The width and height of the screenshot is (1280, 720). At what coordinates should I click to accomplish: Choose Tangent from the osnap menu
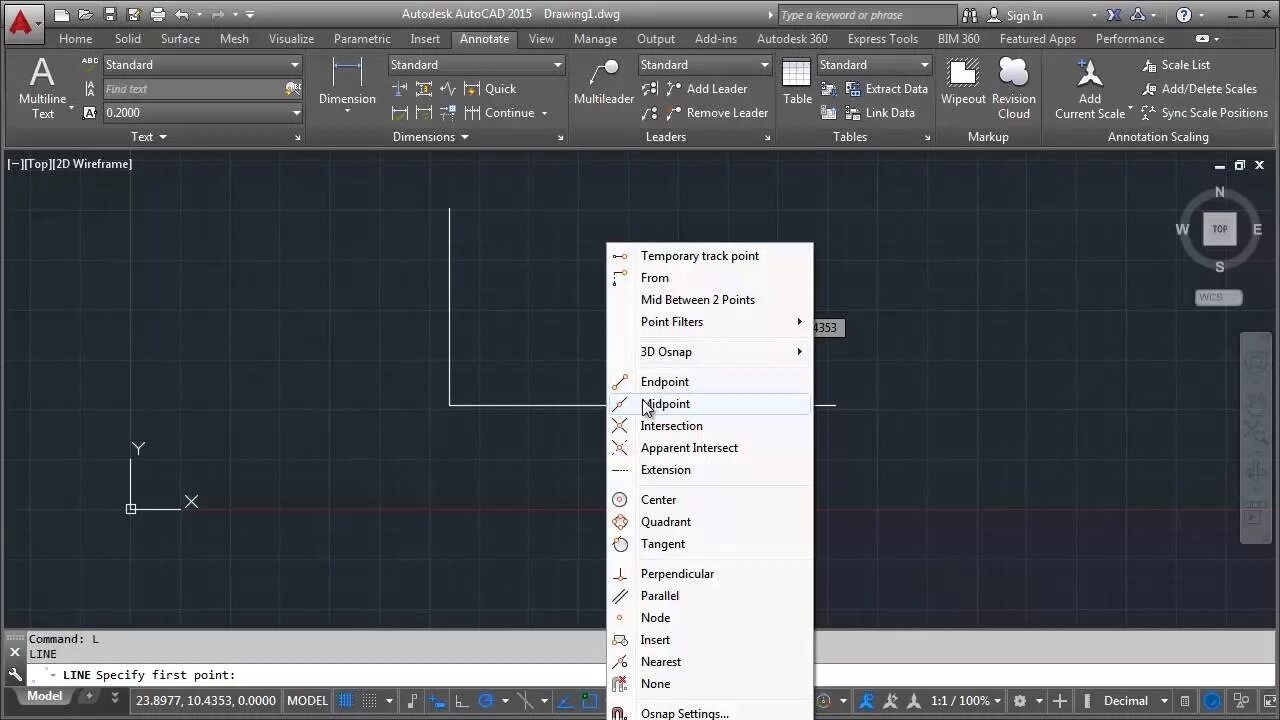tap(710, 544)
